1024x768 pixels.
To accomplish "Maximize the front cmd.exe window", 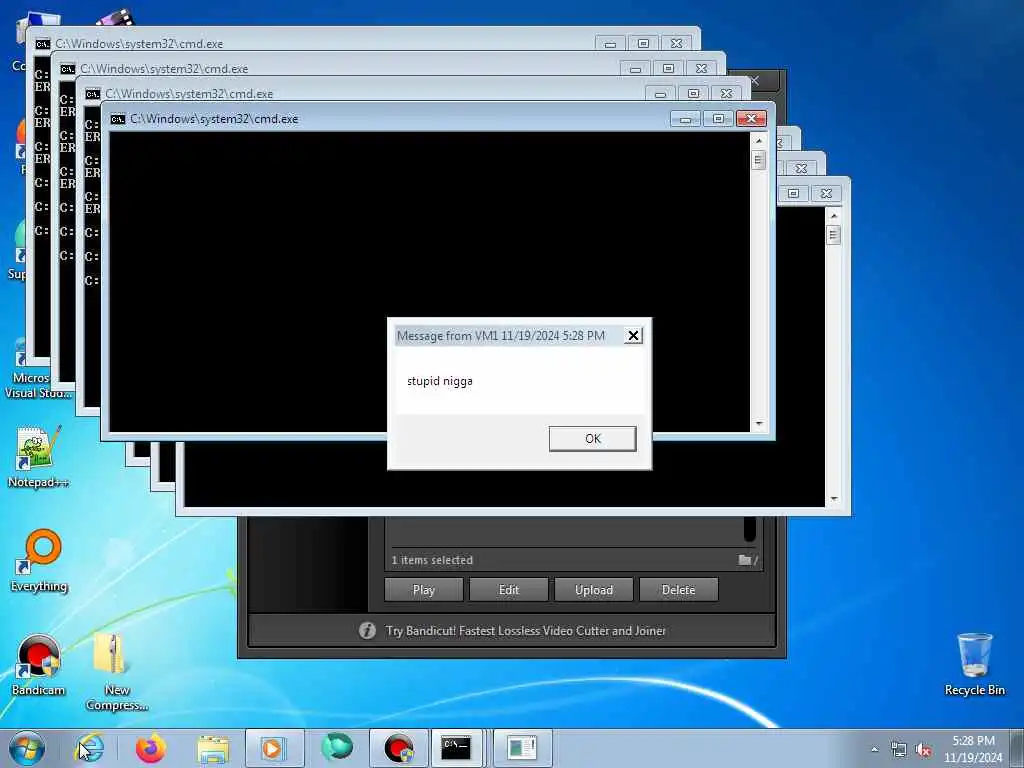I will point(718,119).
